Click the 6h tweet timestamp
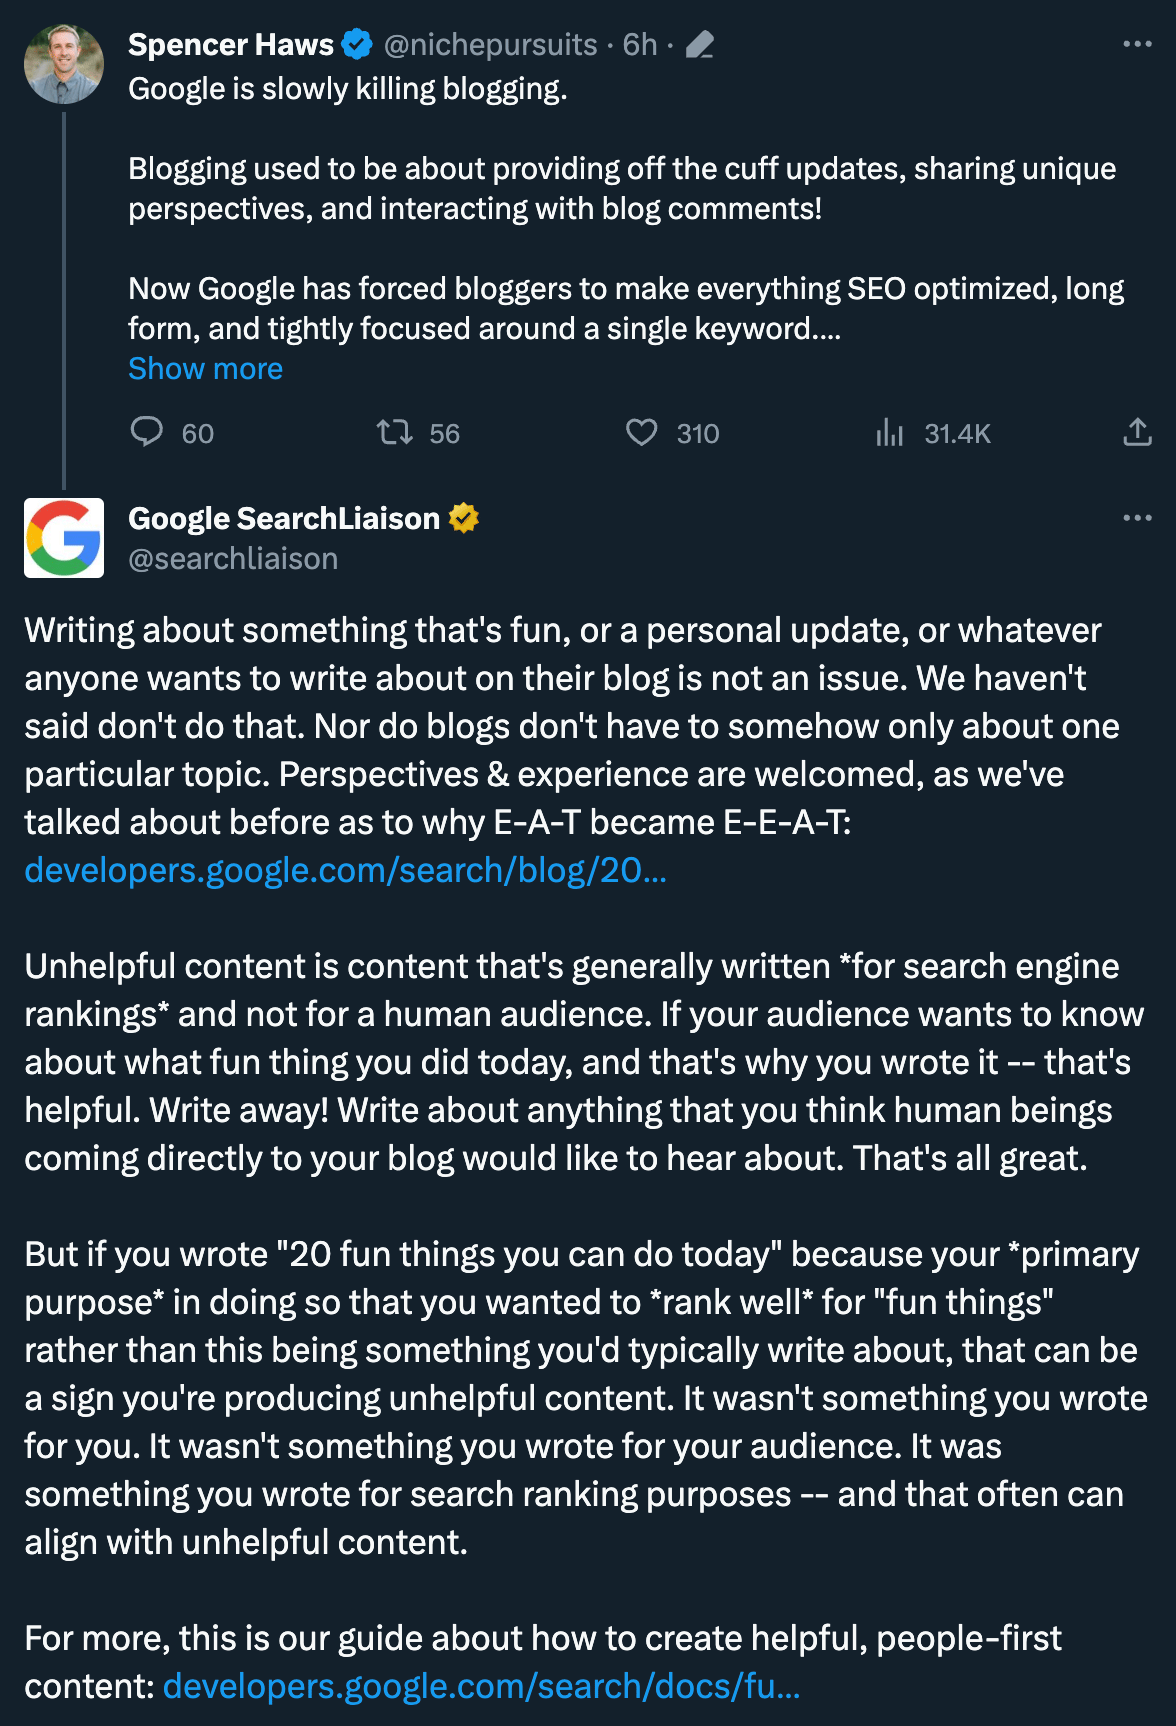The height and width of the screenshot is (1726, 1176). pos(640,45)
